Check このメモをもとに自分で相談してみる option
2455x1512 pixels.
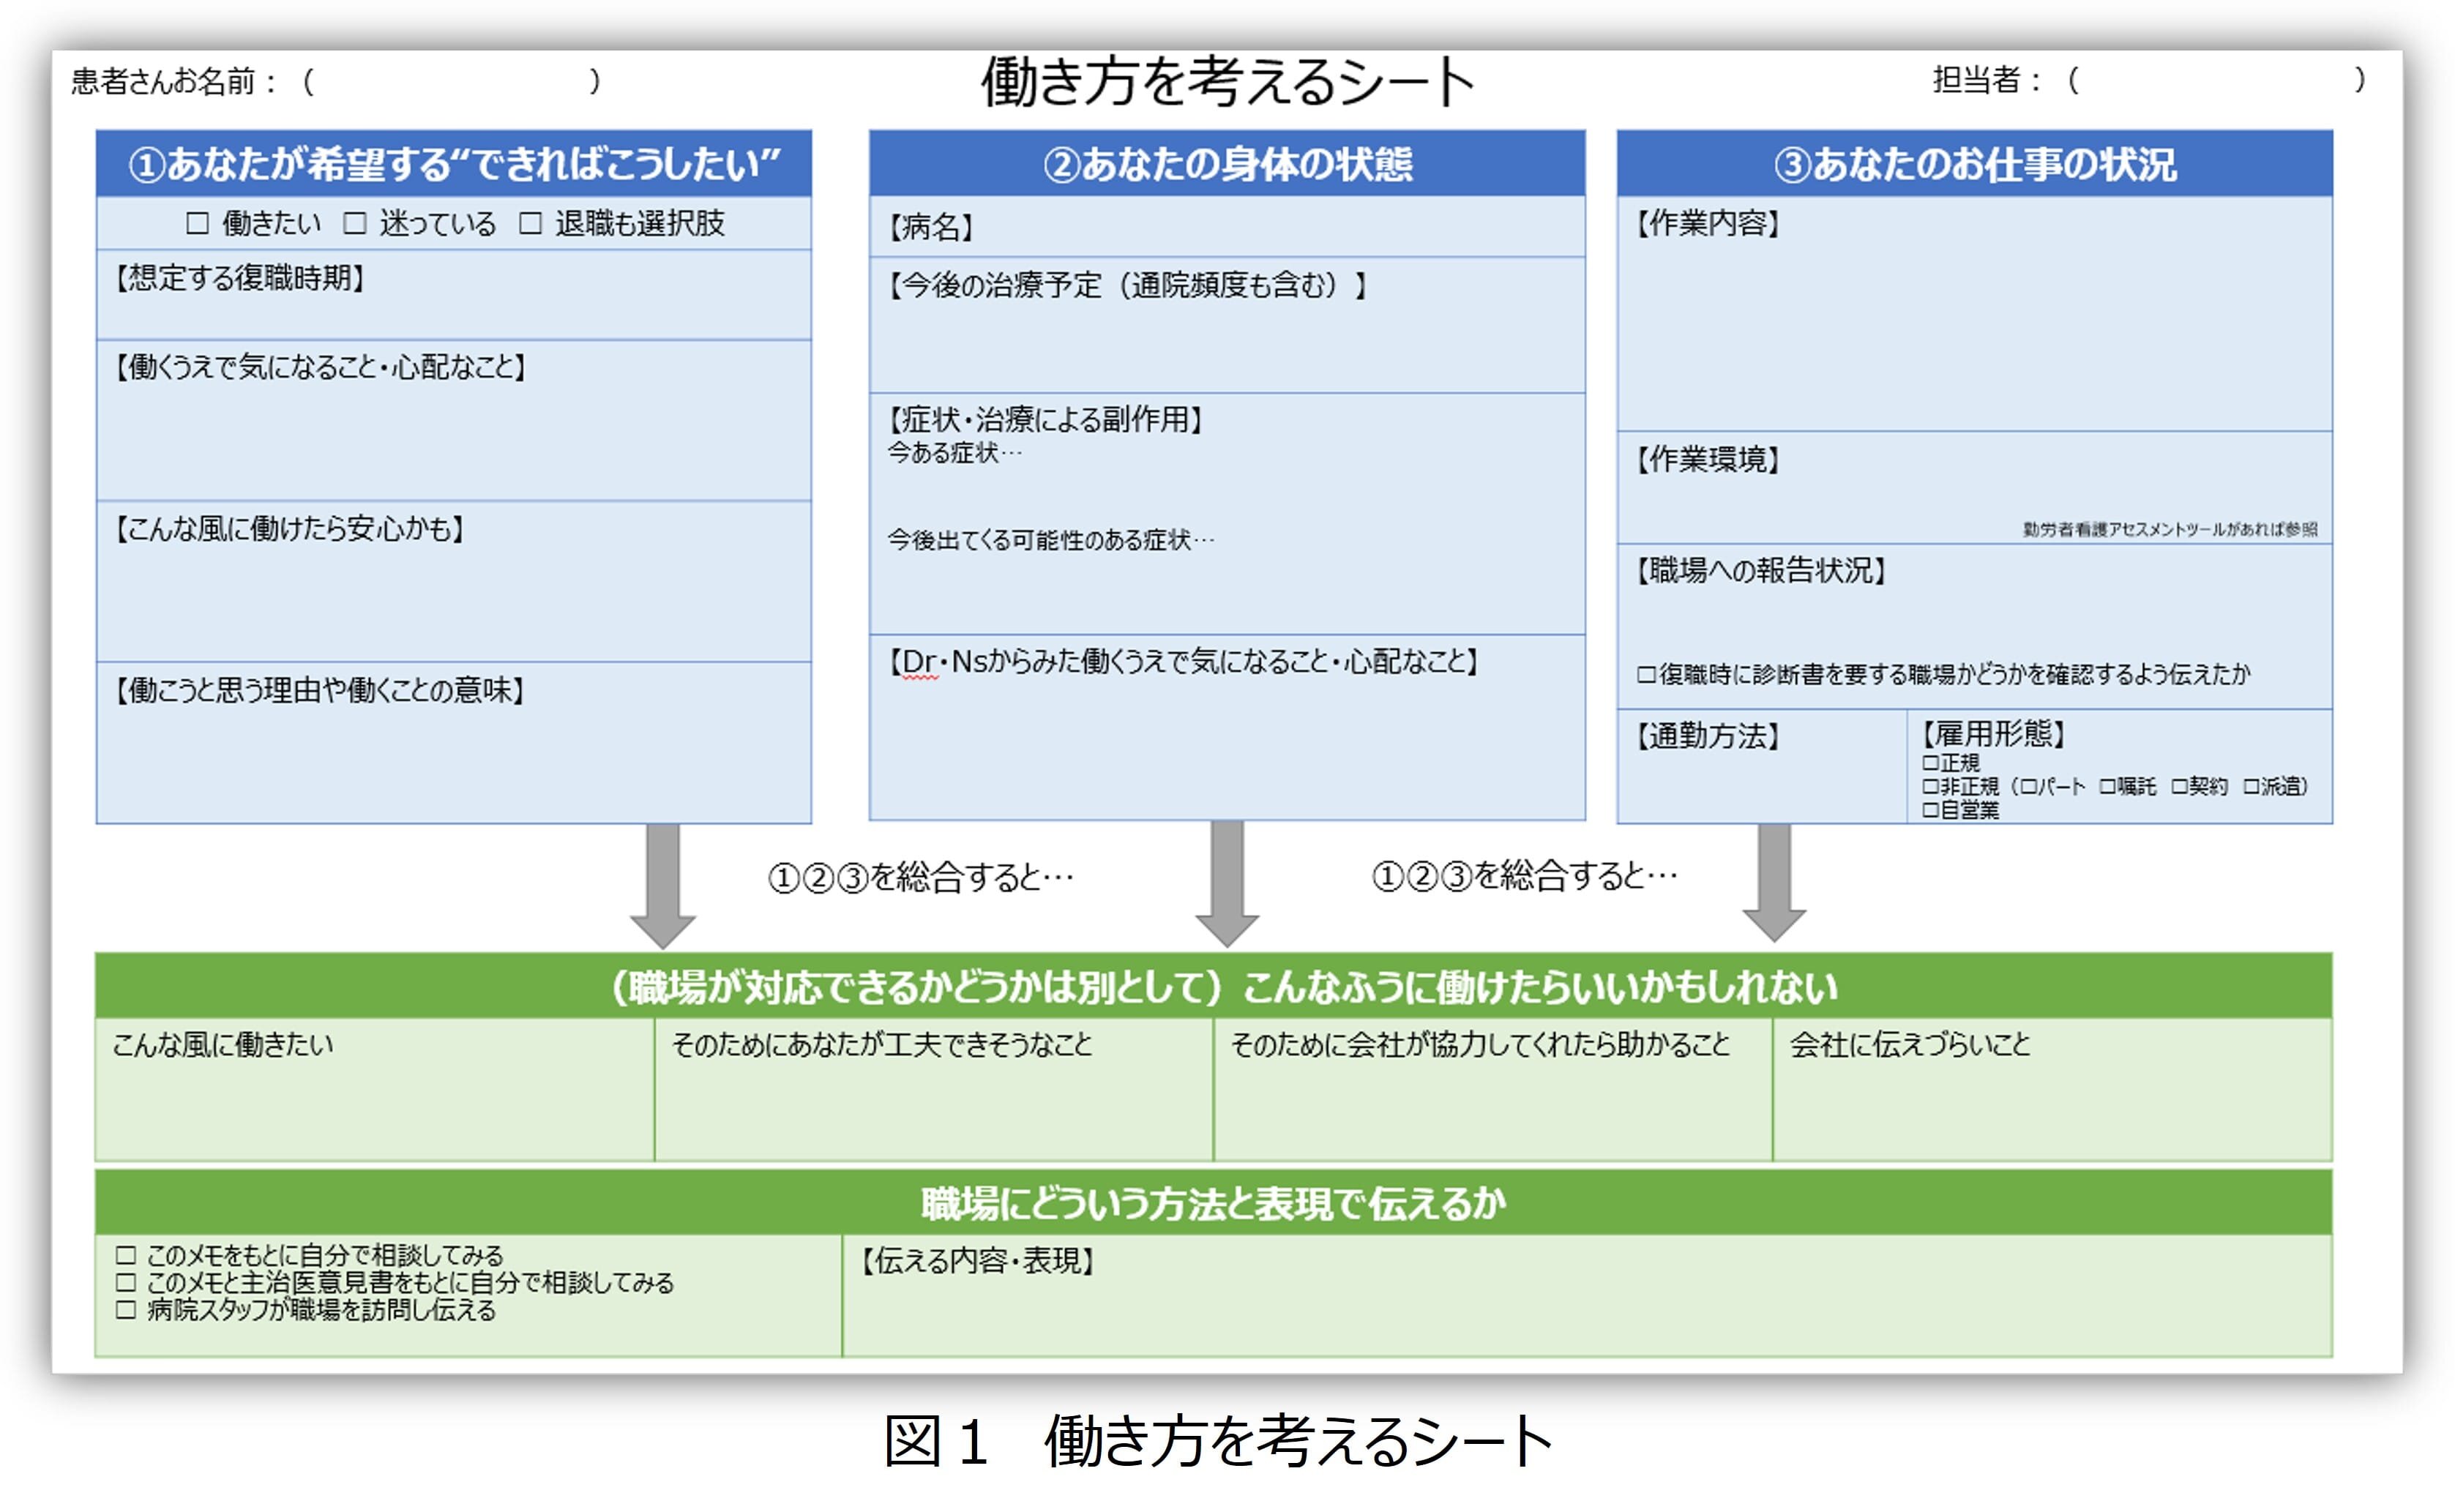point(126,1255)
